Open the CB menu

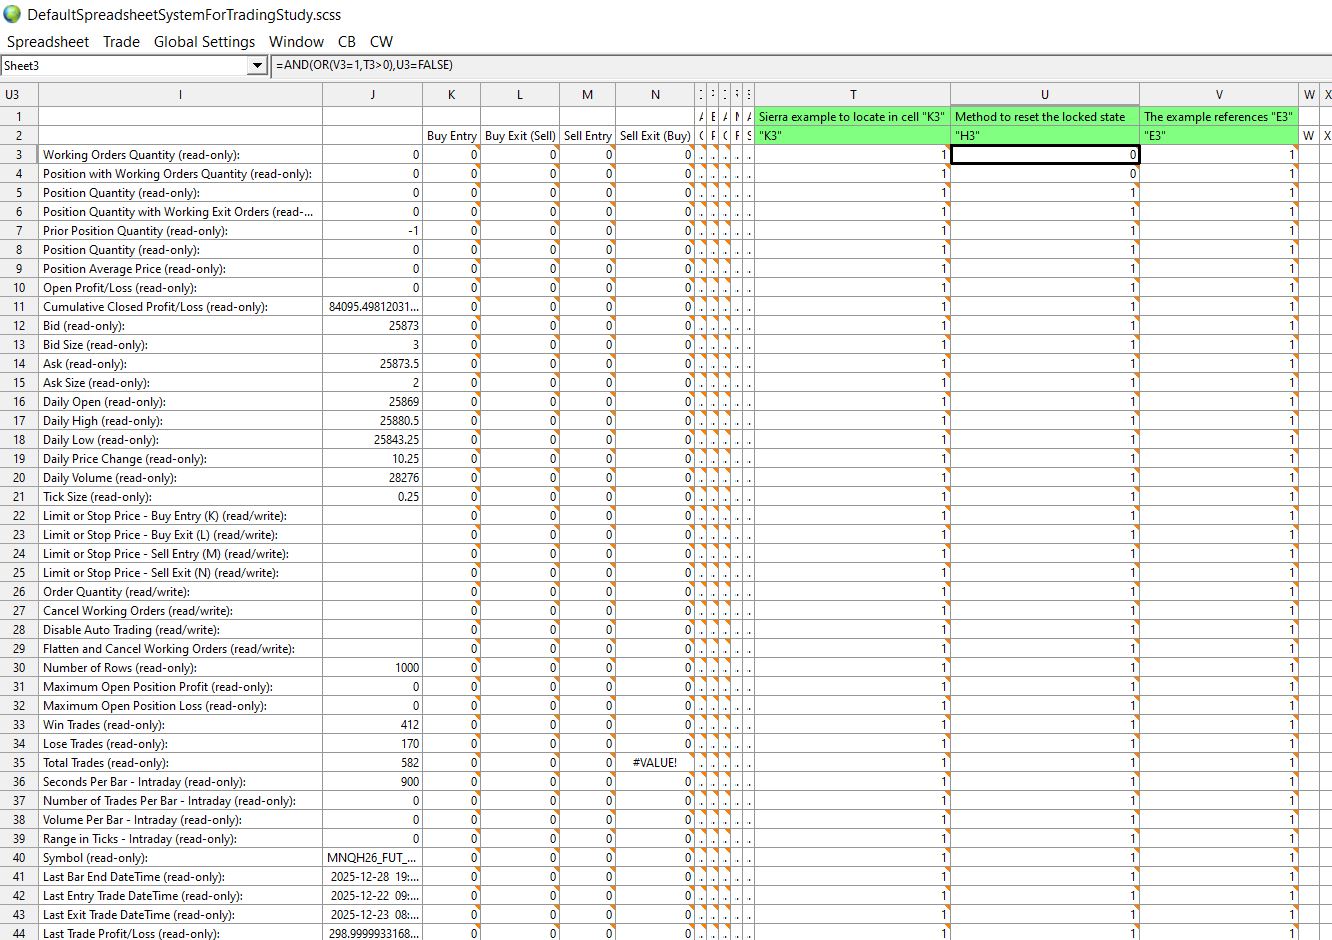(347, 42)
